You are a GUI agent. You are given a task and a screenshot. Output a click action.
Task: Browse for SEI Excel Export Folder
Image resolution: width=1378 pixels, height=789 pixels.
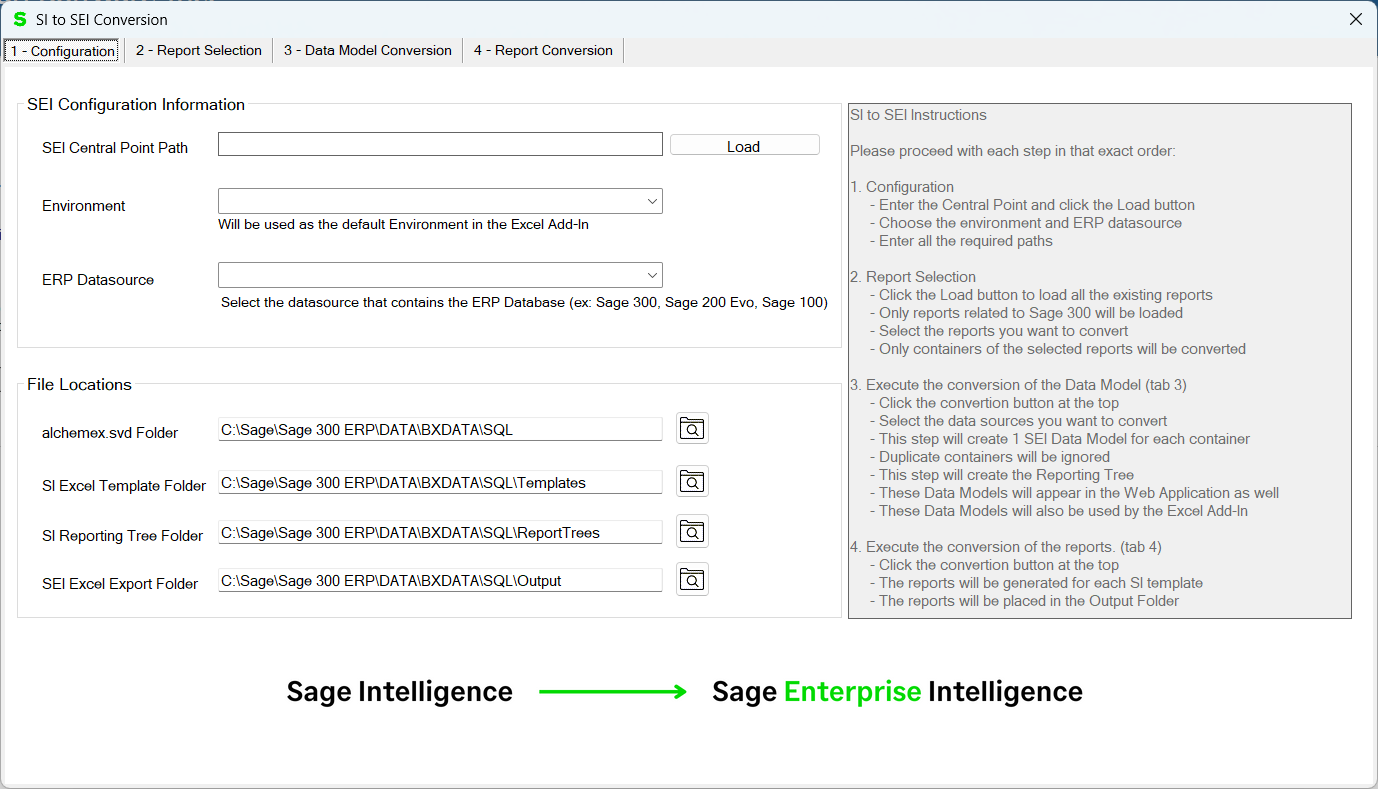(692, 580)
